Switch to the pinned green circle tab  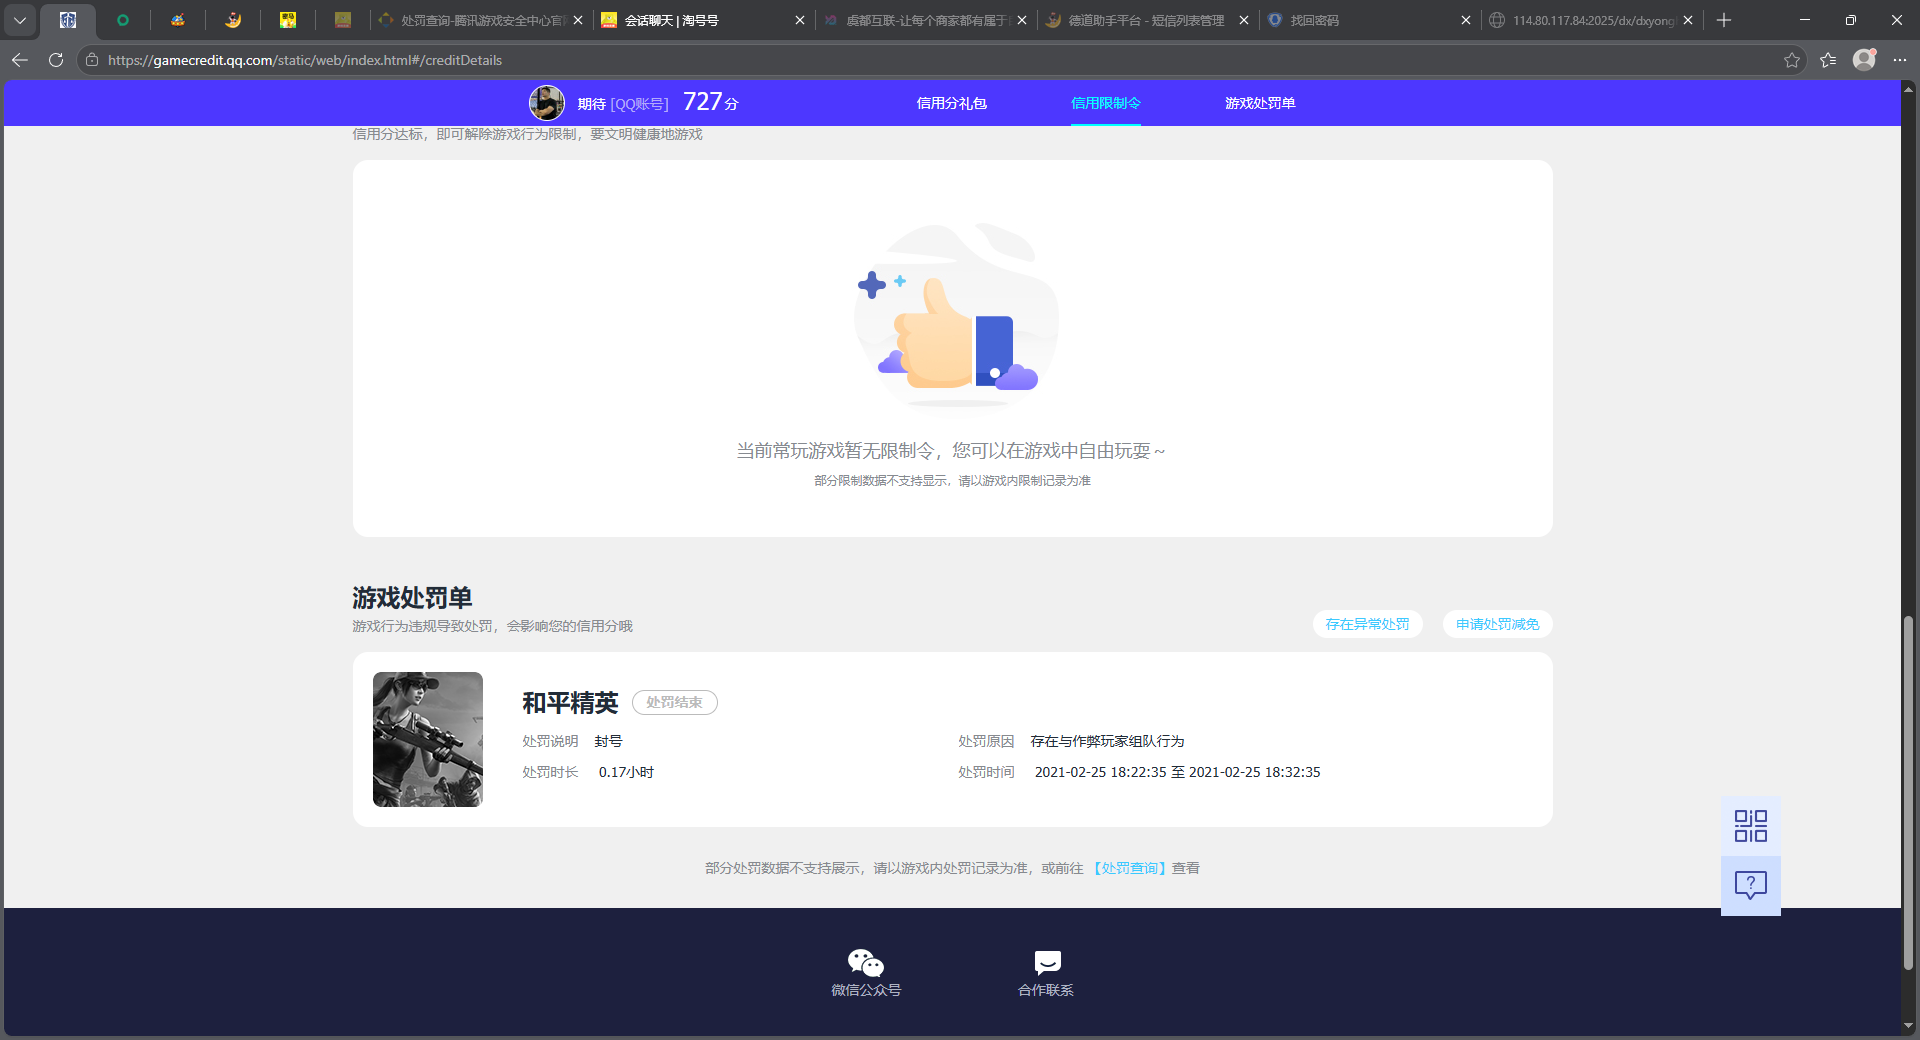click(x=123, y=20)
